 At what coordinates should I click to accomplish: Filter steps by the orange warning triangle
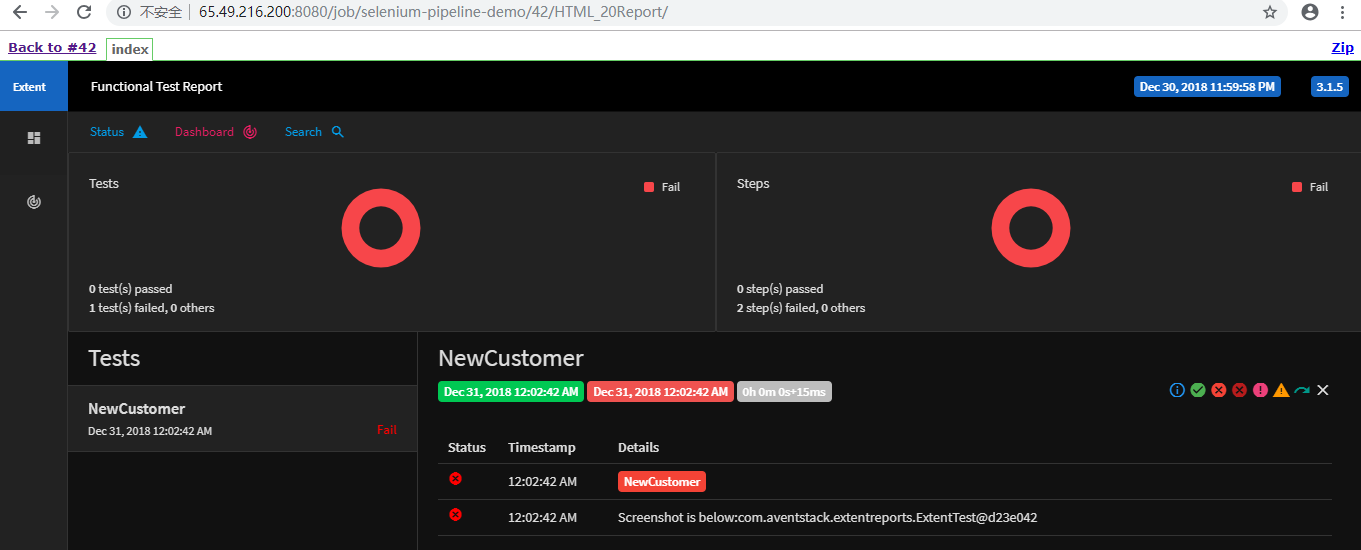[1281, 390]
